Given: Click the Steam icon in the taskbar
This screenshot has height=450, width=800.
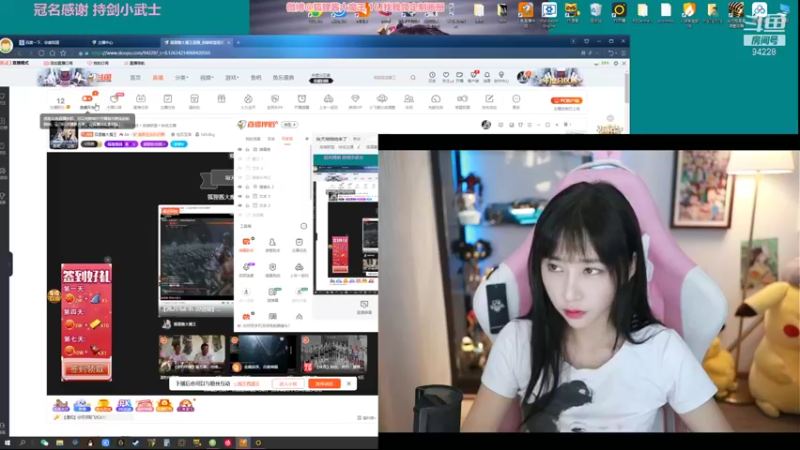Looking at the screenshot, I should point(136,443).
